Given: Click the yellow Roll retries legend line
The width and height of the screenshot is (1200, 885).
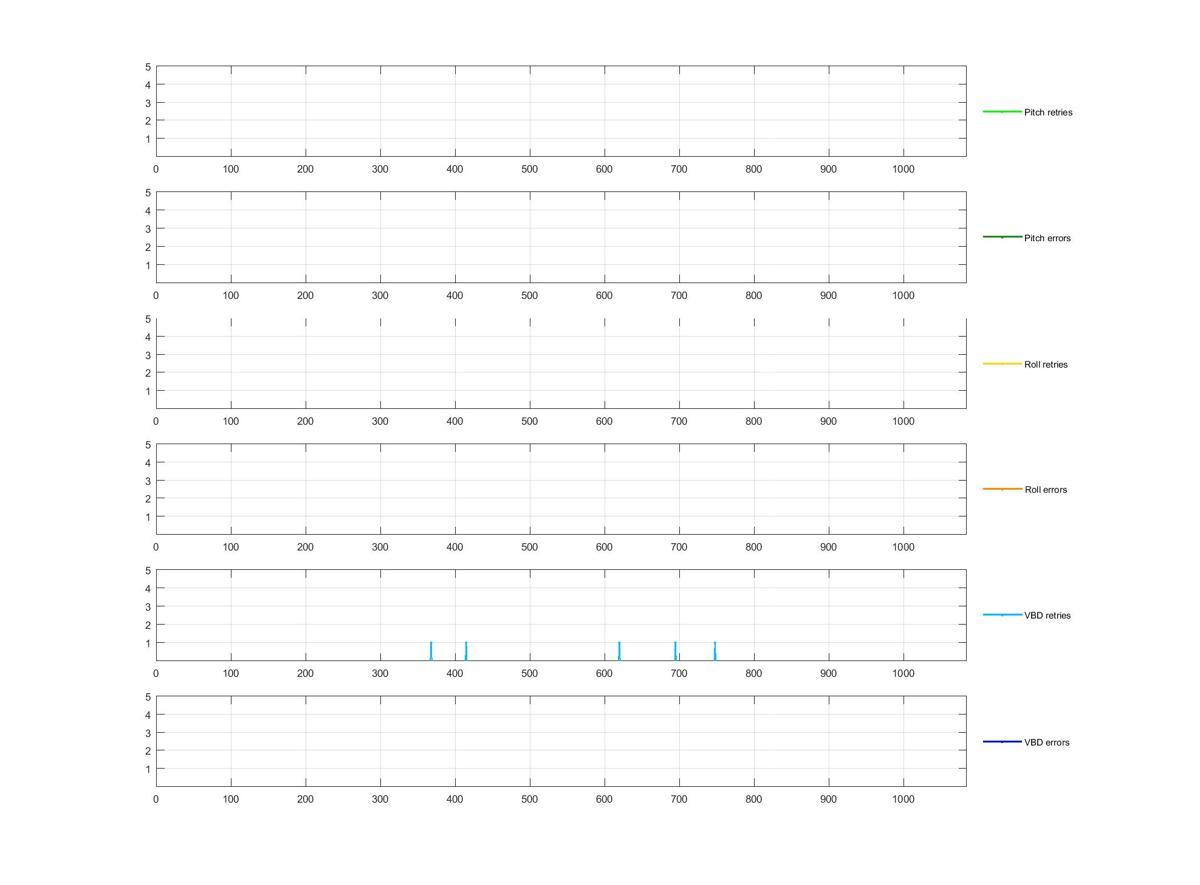Looking at the screenshot, I should (1002, 363).
